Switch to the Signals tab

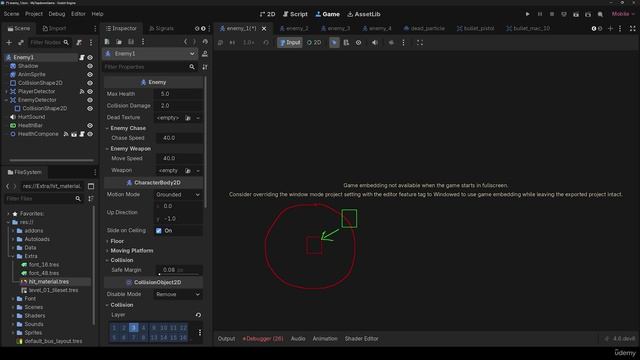[161, 29]
